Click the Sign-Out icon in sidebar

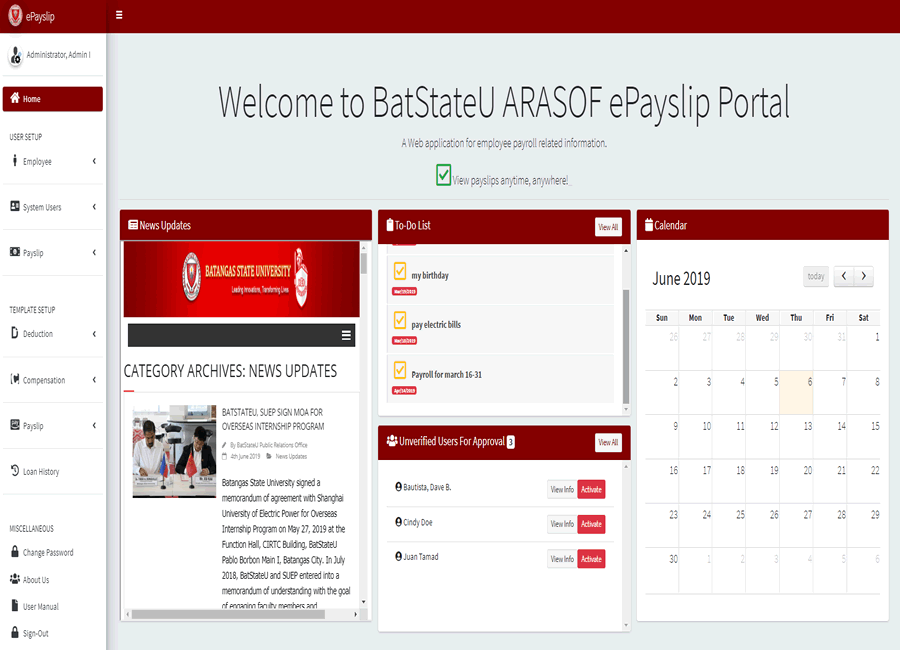tap(16, 633)
